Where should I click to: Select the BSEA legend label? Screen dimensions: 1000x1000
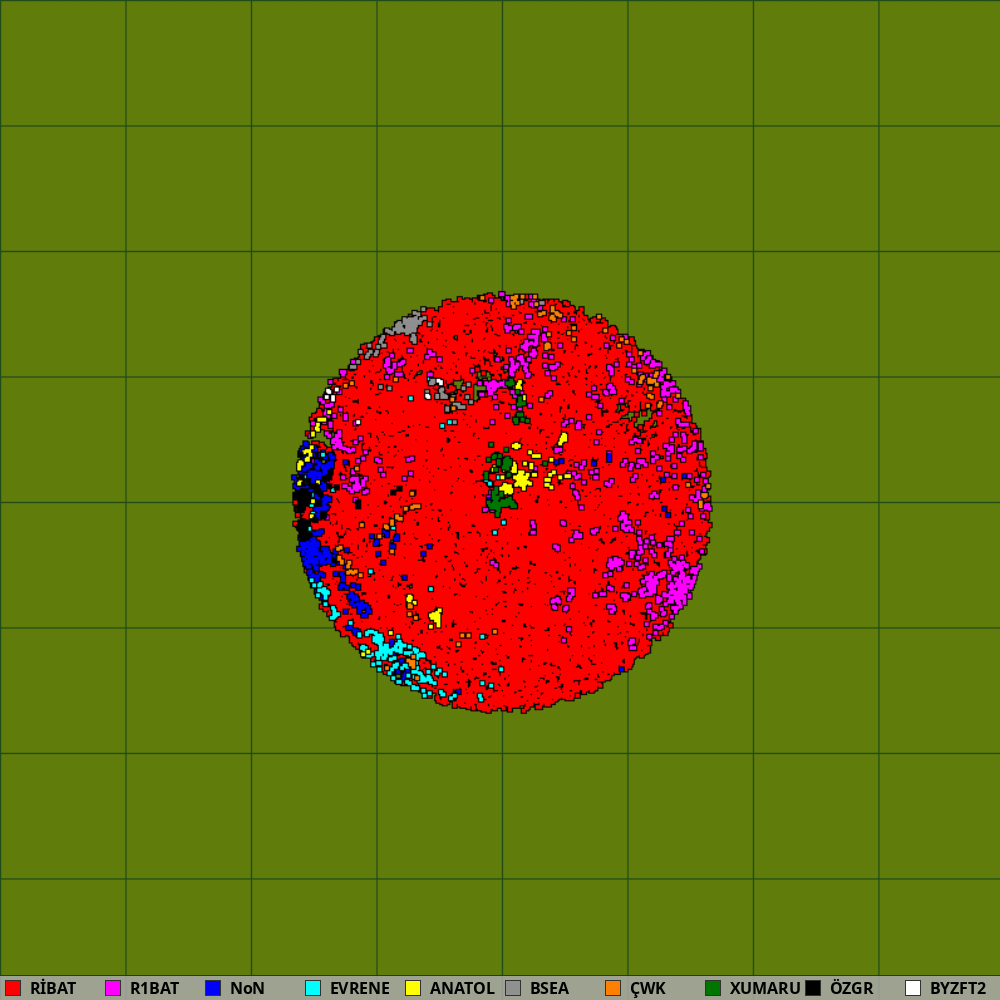click(550, 988)
